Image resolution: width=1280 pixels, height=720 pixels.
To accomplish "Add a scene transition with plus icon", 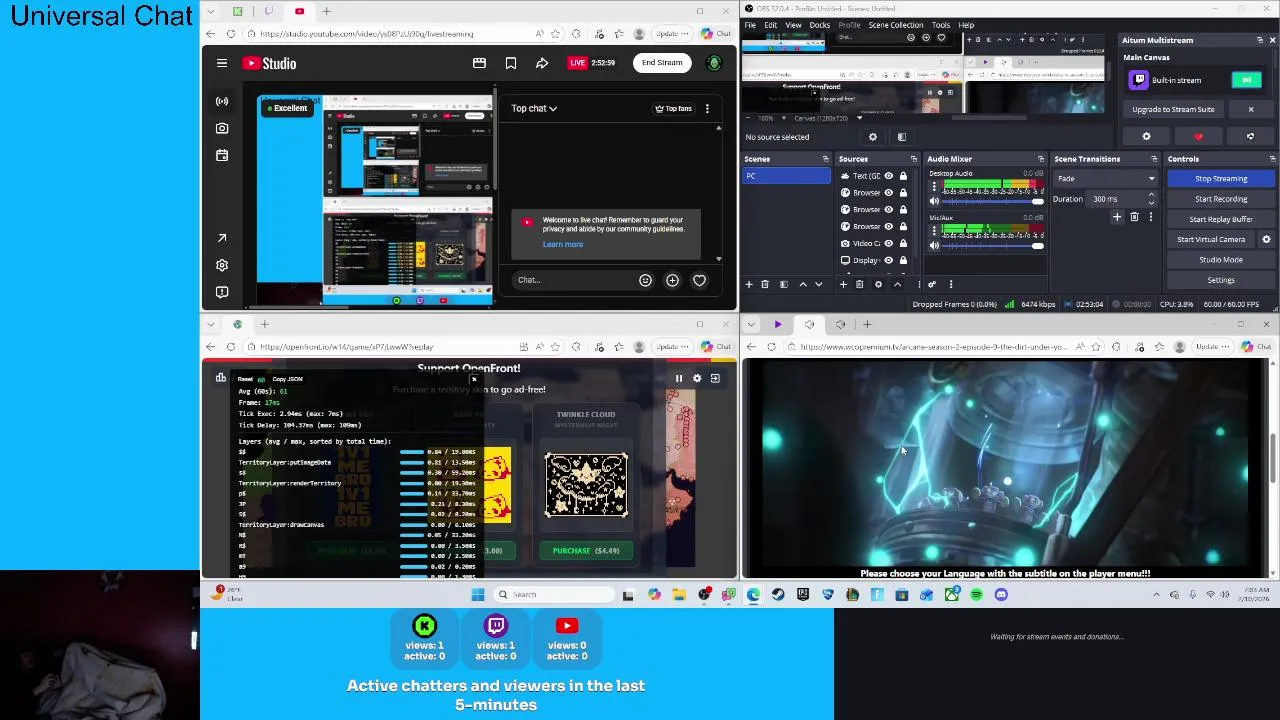I will [1117, 217].
